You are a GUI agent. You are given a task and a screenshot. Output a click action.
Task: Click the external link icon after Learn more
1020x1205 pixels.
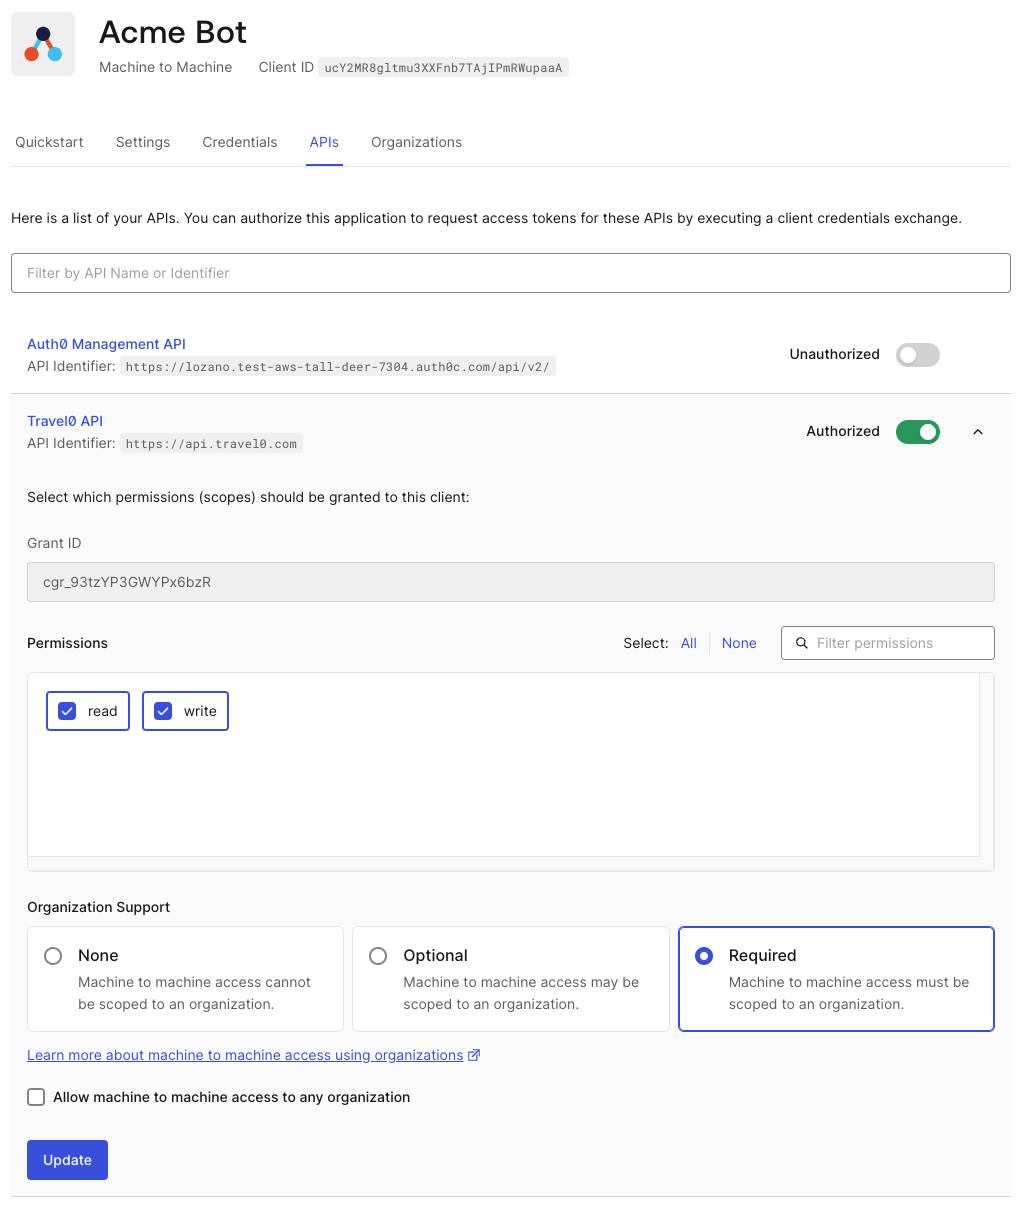pos(475,1055)
